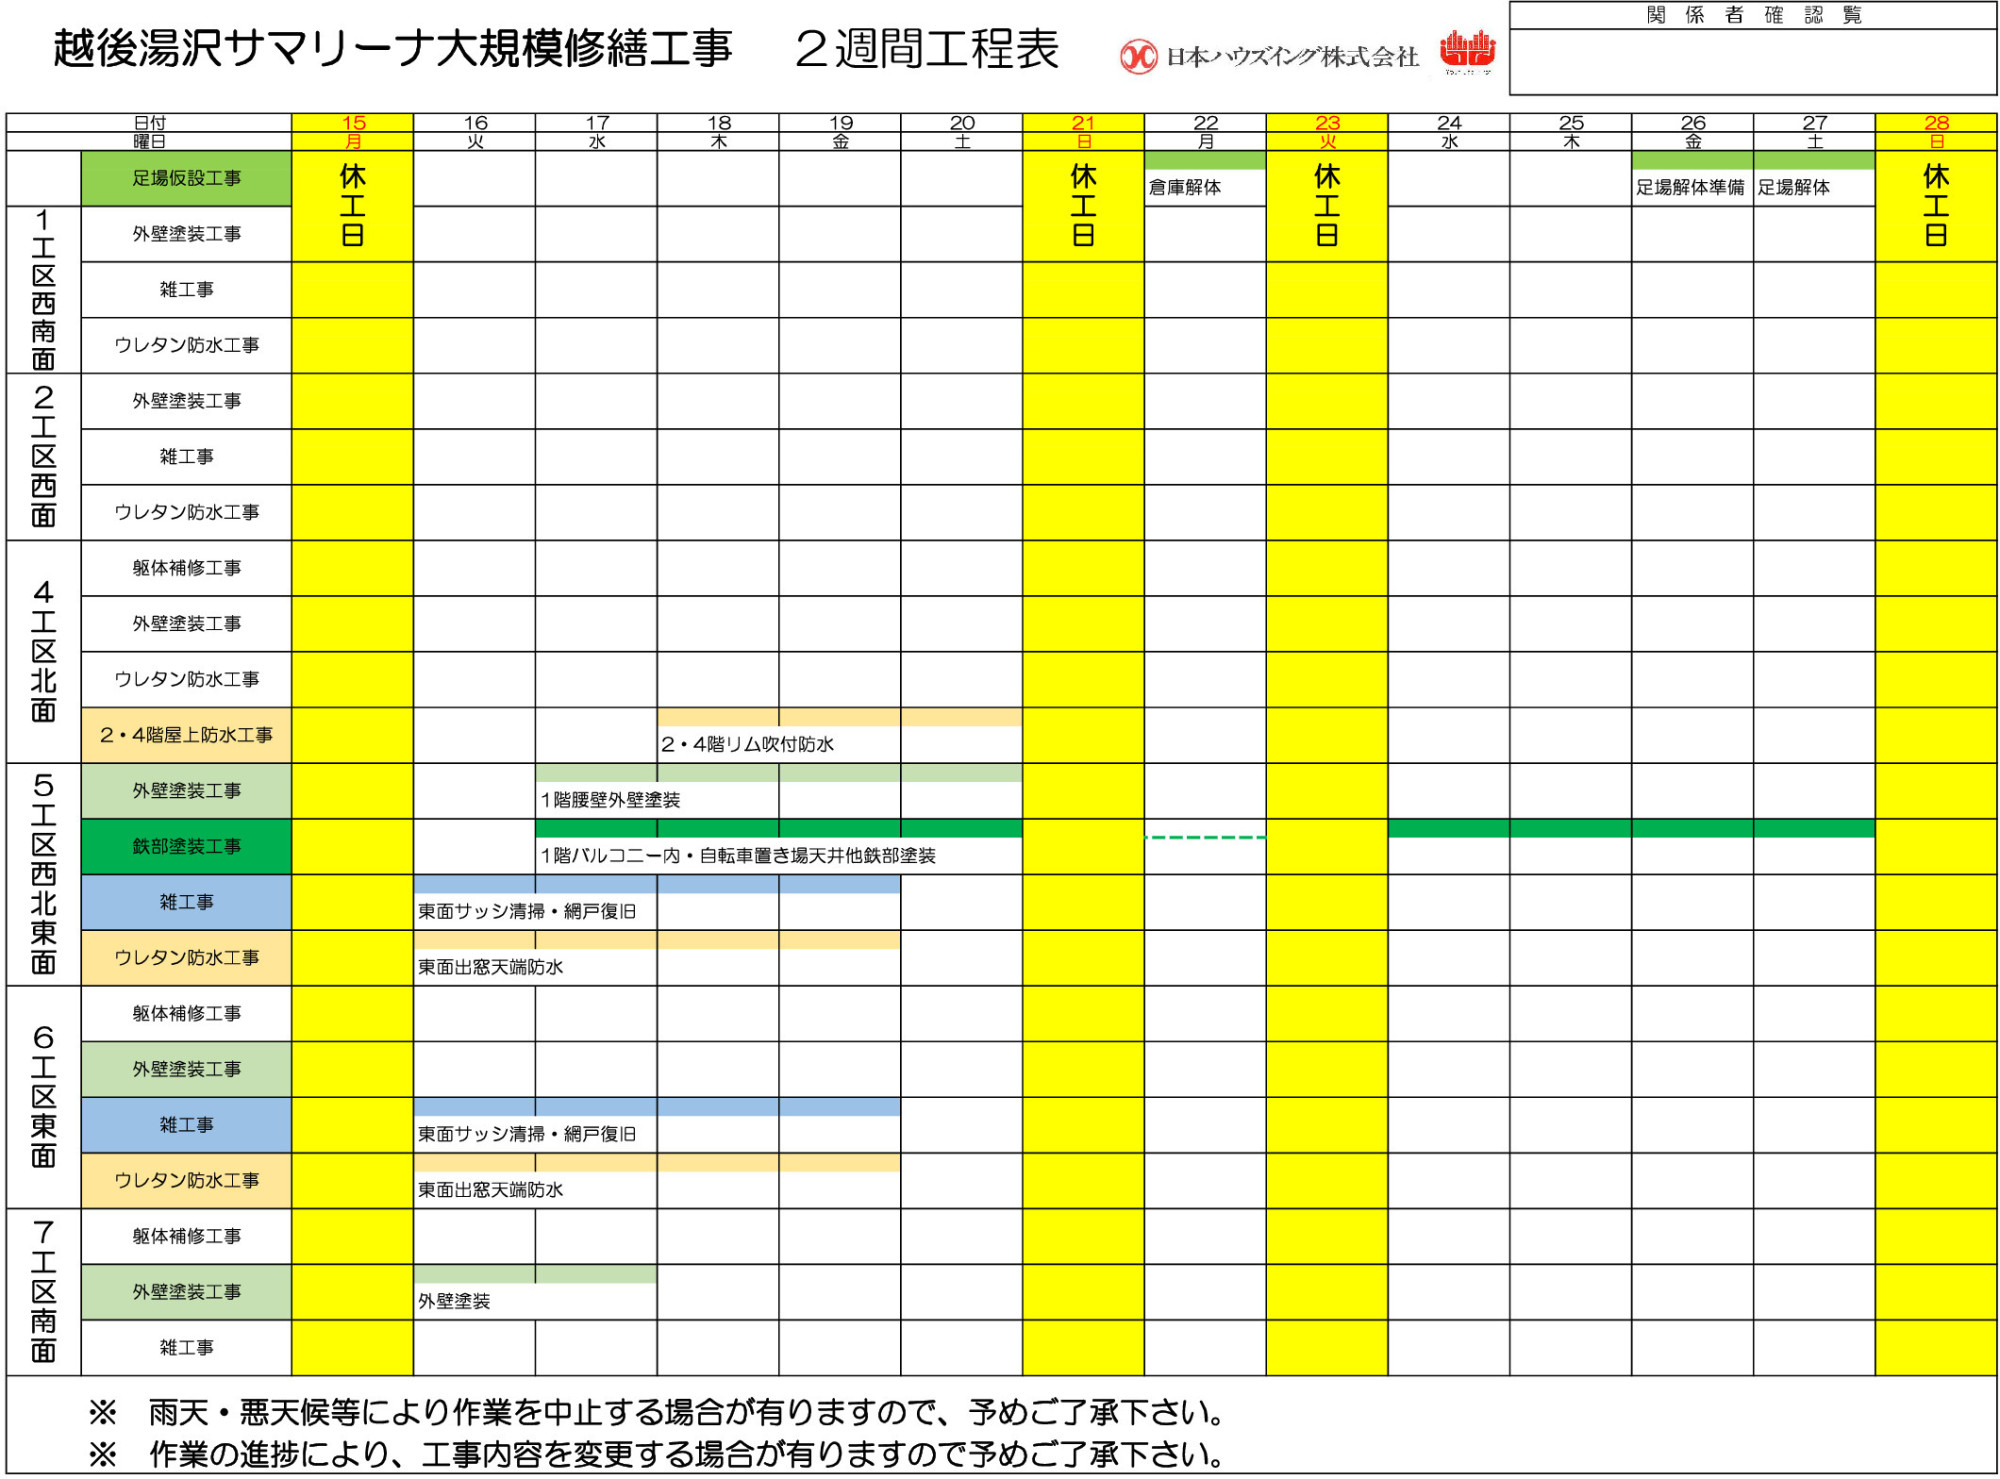Select ウレタン防水工事 in 2工区西面
Screen dimensions: 2000x1479
tap(186, 513)
